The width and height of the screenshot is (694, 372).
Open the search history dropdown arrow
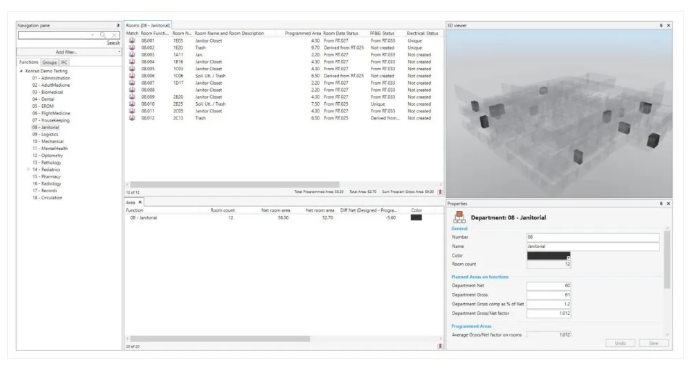(93, 35)
